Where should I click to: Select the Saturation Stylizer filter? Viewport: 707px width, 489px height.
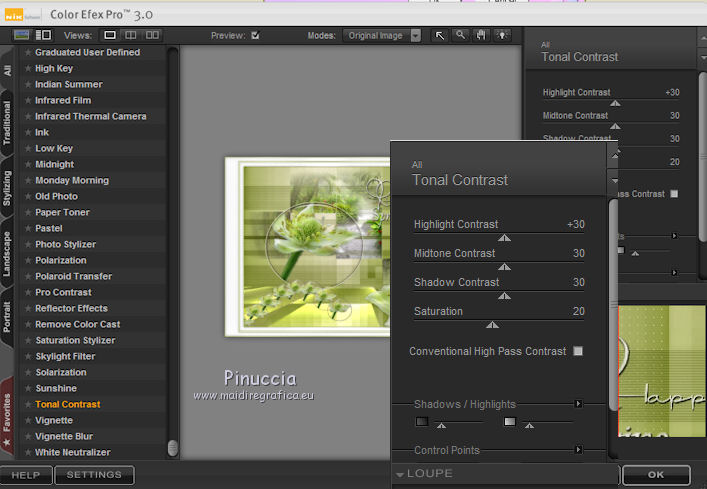click(x=75, y=340)
